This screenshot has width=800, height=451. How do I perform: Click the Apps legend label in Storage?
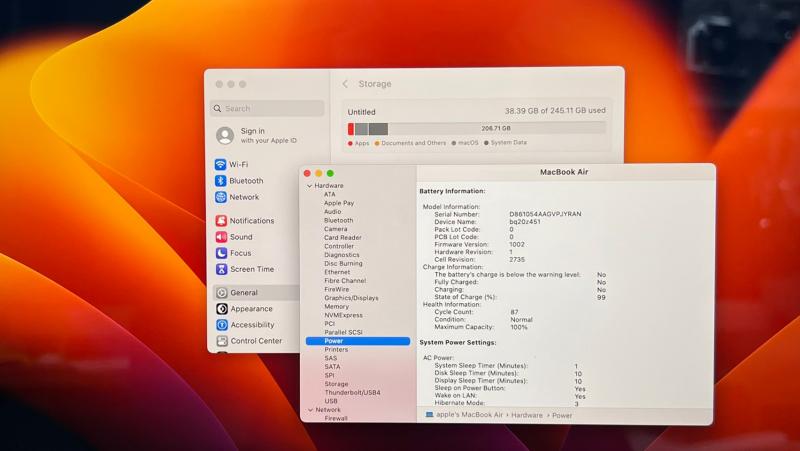[x=362, y=143]
